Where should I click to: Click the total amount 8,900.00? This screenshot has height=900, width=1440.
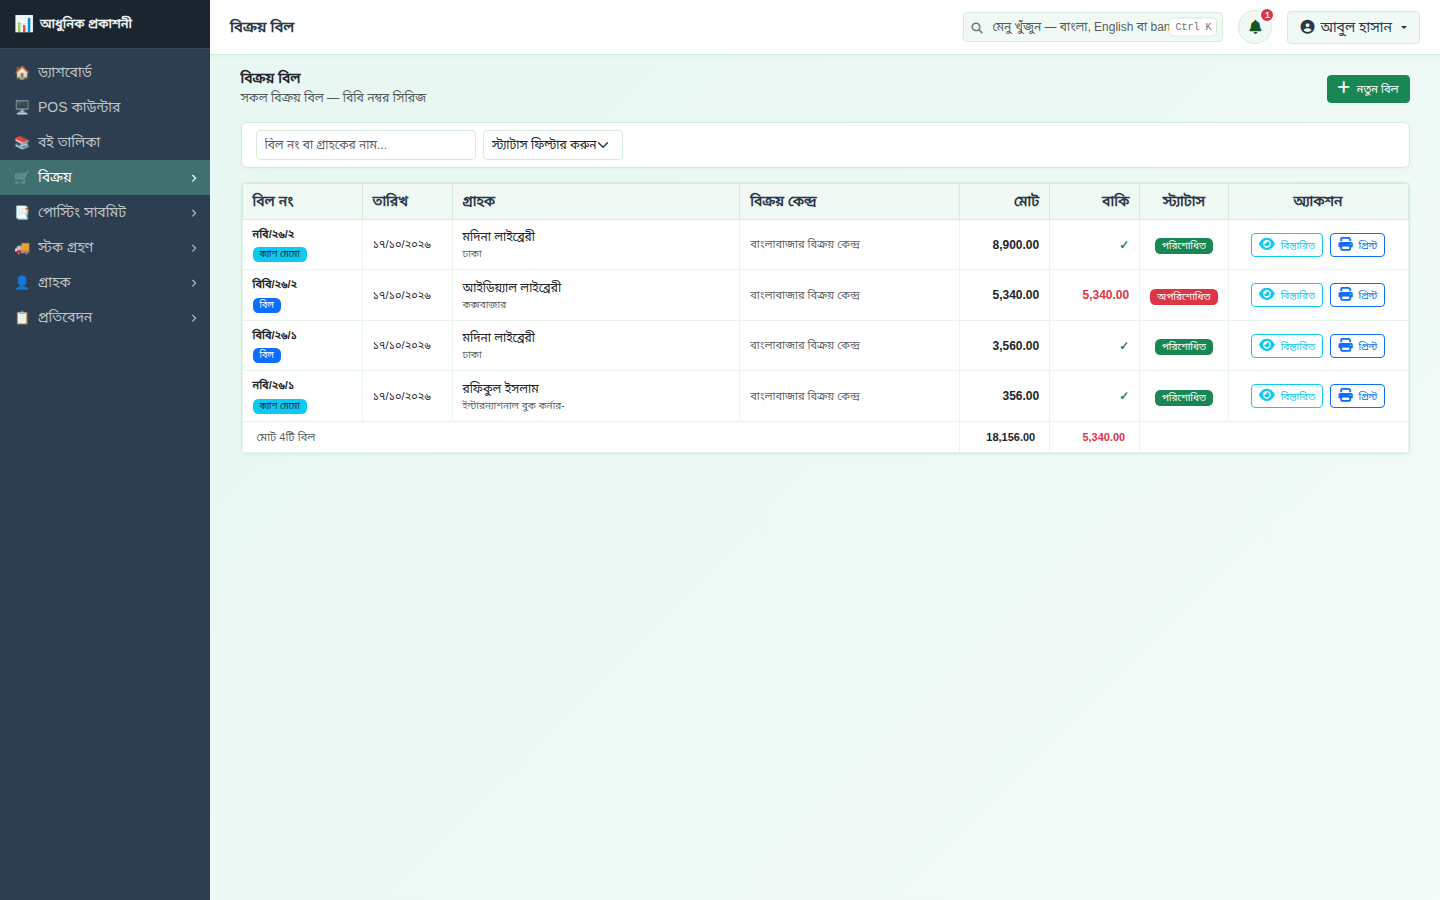pyautogui.click(x=1016, y=245)
